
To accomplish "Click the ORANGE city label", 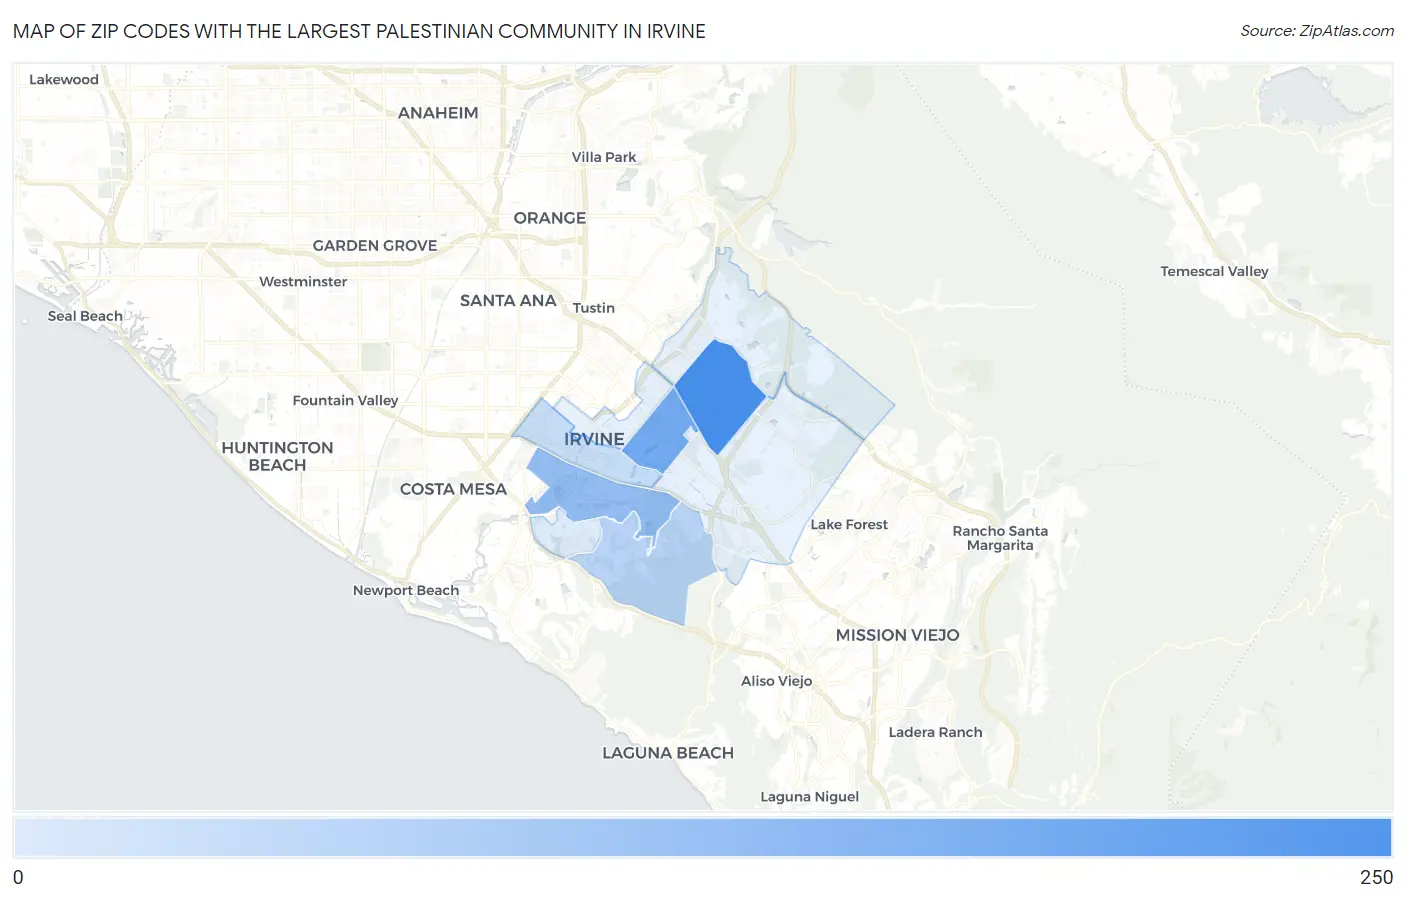I will [550, 218].
